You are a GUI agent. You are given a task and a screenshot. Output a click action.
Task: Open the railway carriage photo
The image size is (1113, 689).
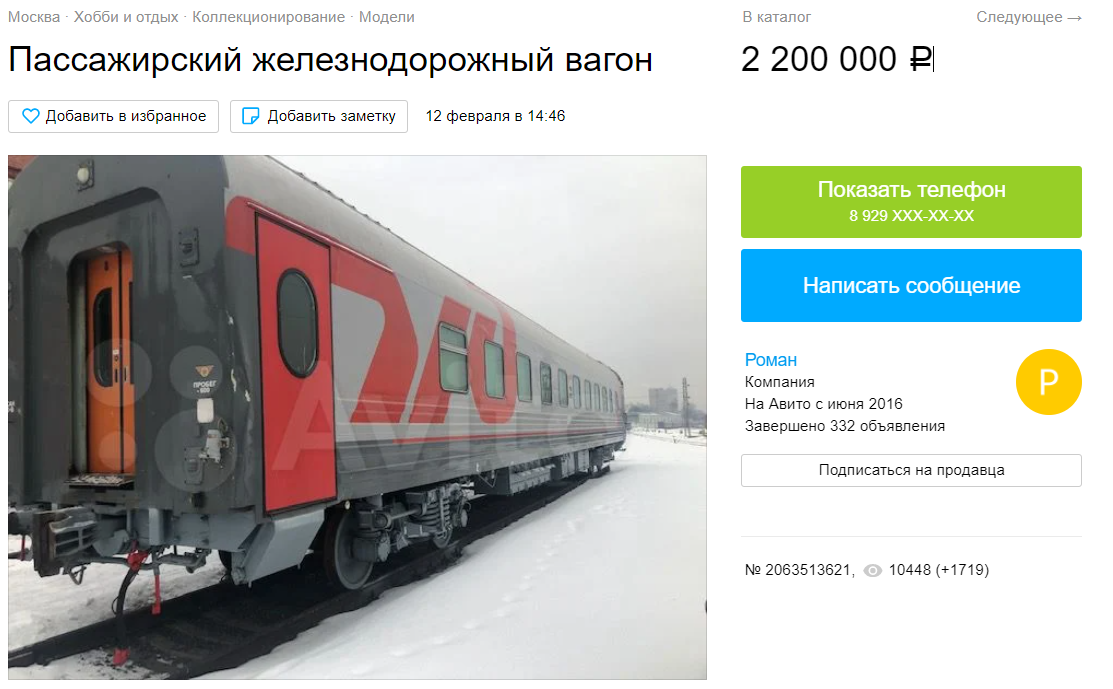coord(357,417)
